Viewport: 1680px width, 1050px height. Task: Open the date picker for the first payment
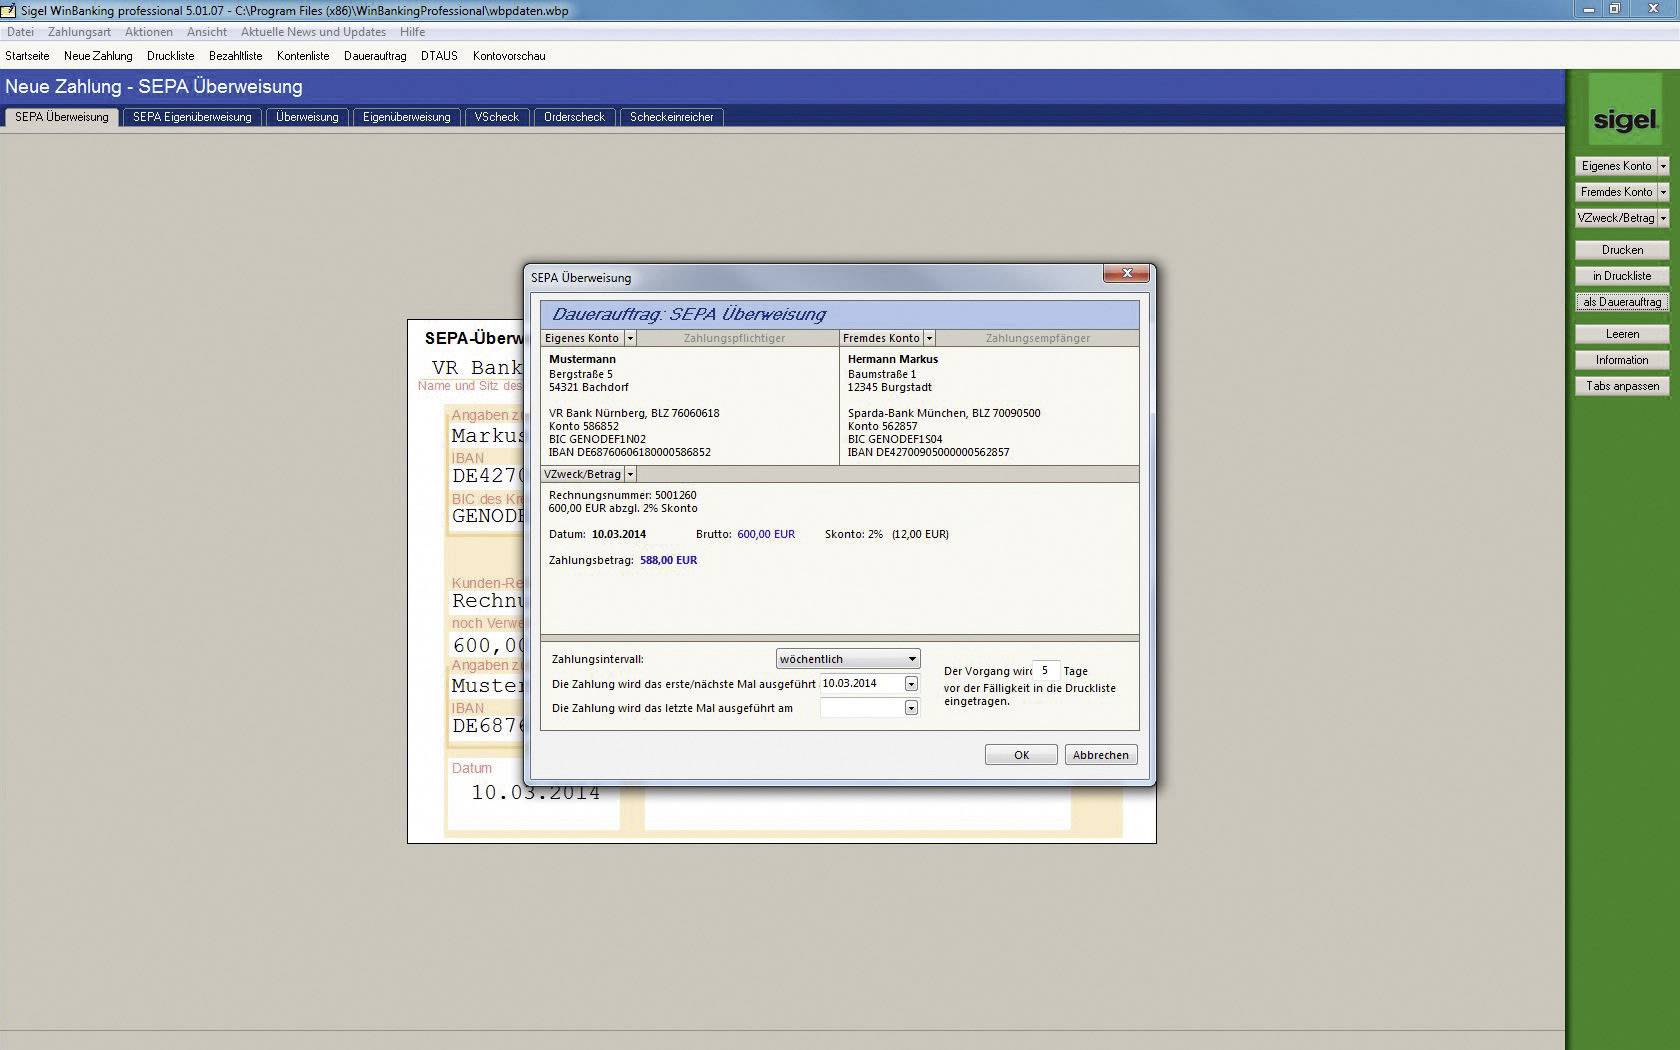[x=910, y=683]
